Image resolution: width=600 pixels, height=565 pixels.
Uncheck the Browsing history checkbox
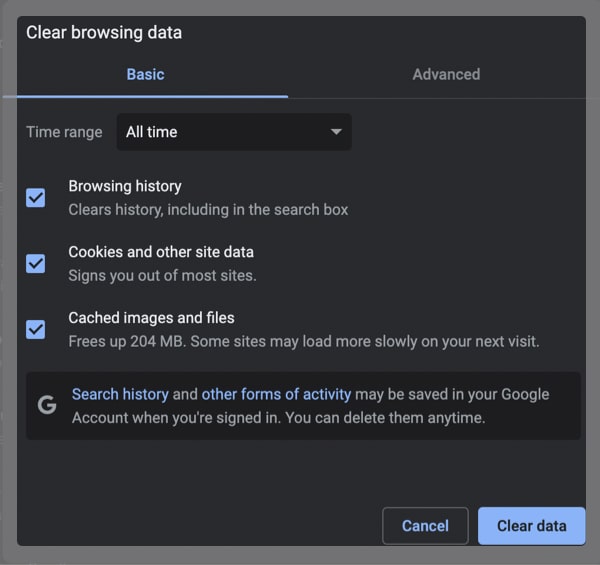[x=36, y=198]
